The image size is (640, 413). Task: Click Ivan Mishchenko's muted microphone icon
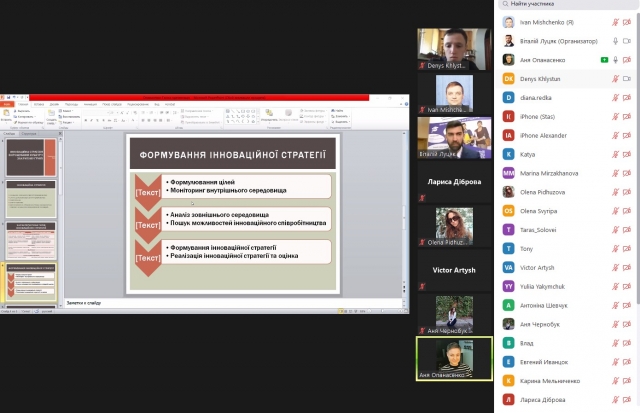pyautogui.click(x=615, y=22)
